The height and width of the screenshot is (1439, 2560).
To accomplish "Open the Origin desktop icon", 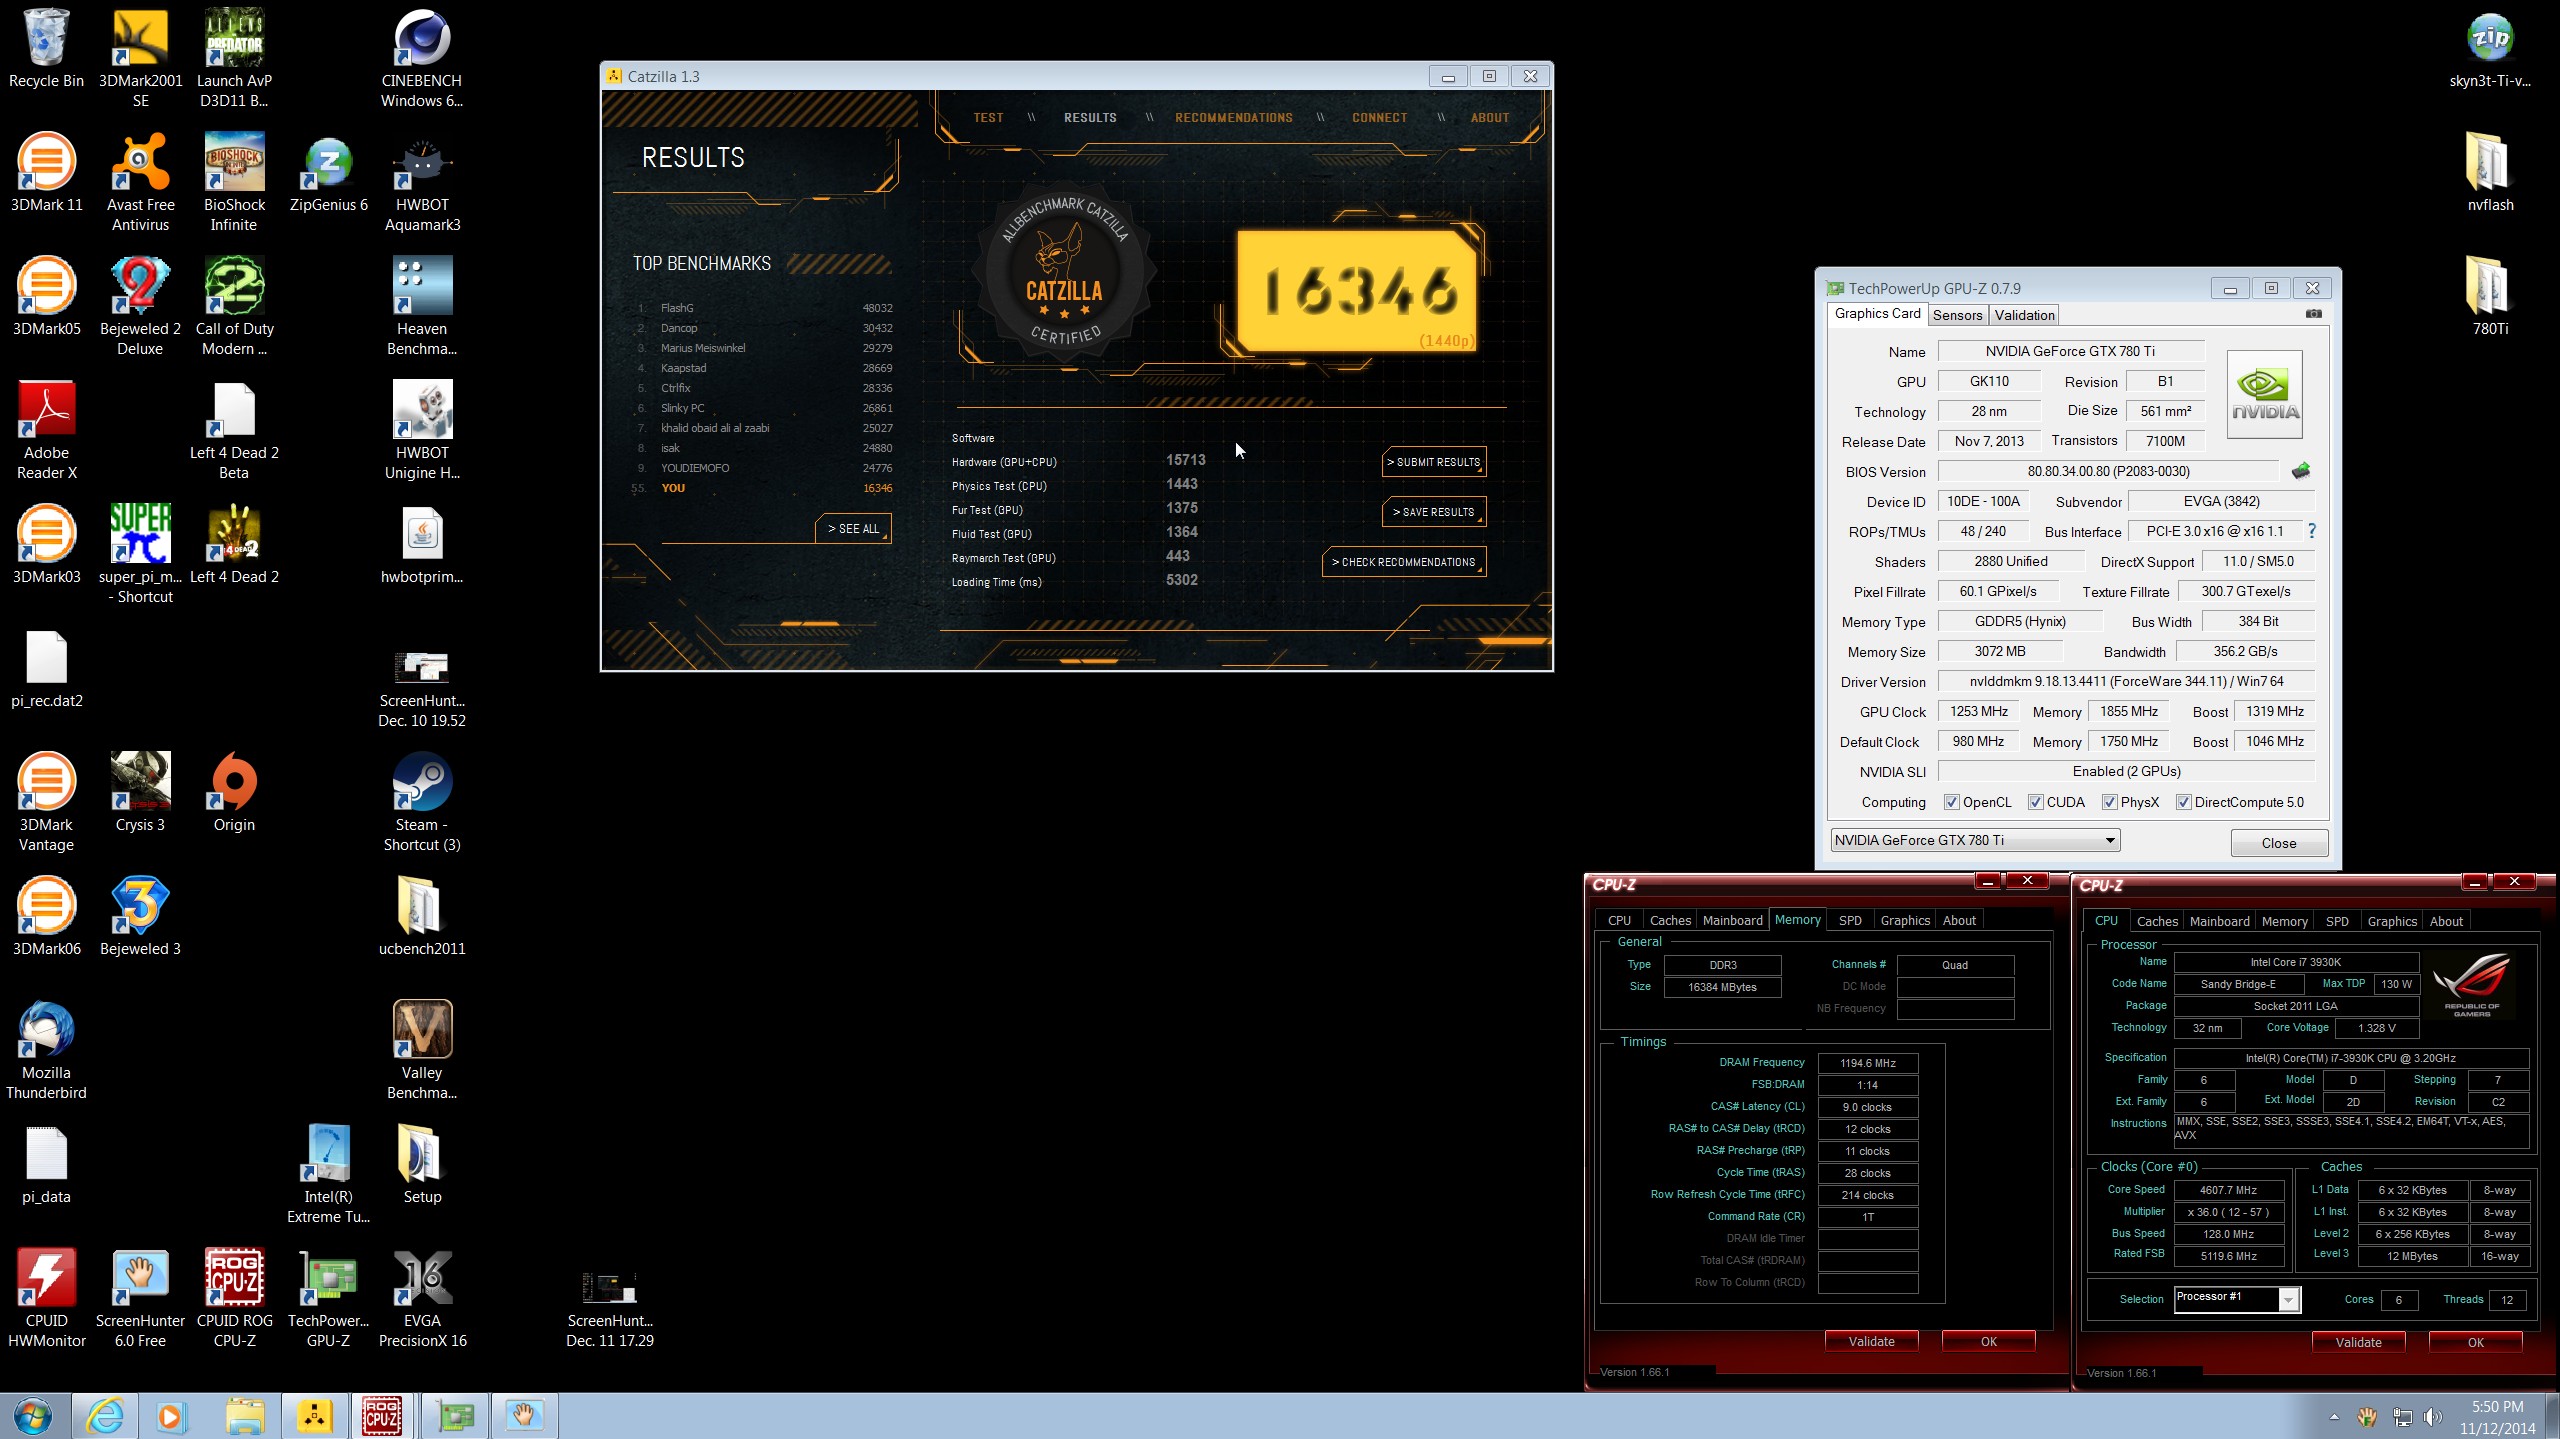I will [234, 792].
